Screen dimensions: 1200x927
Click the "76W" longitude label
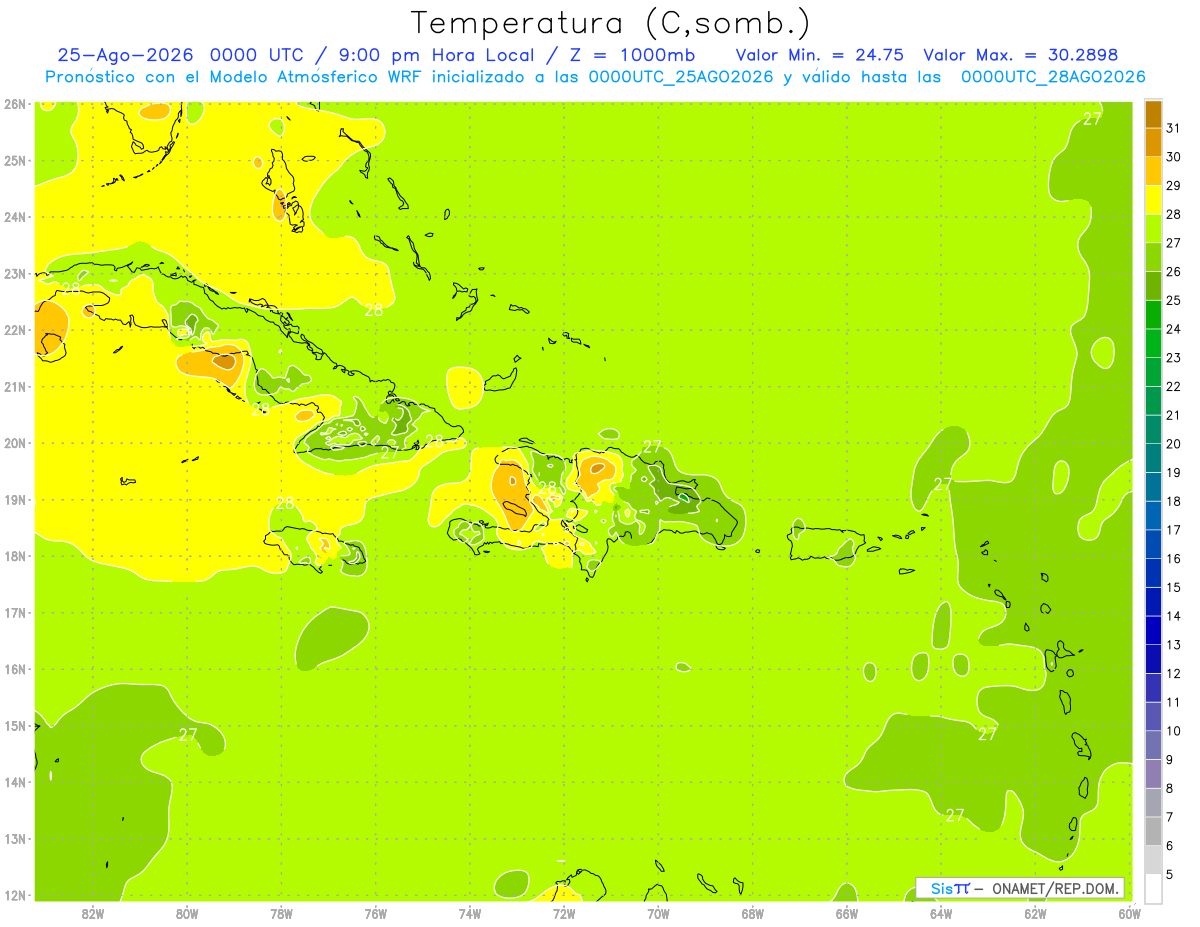coord(376,913)
